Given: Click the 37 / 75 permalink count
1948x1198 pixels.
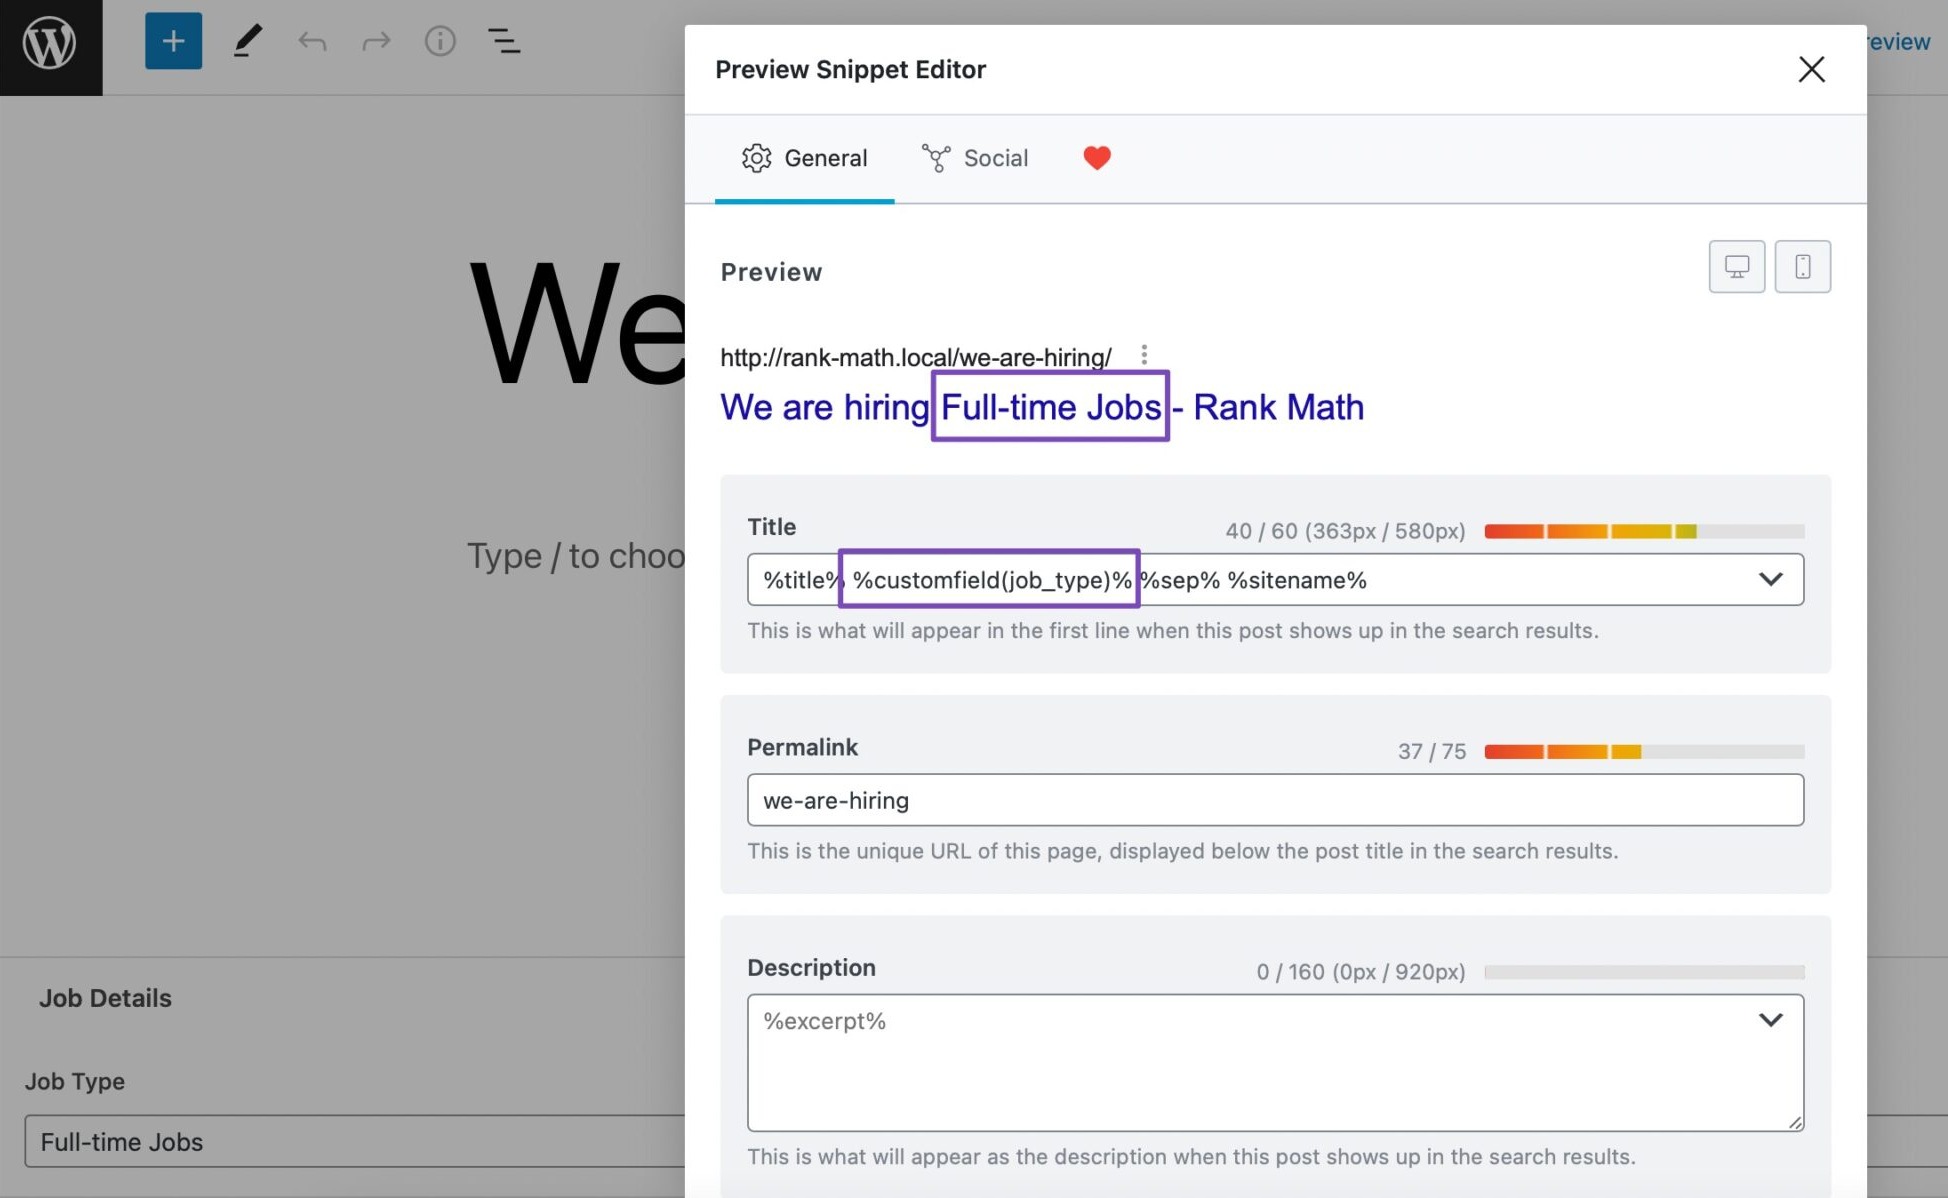Looking at the screenshot, I should pos(1431,751).
